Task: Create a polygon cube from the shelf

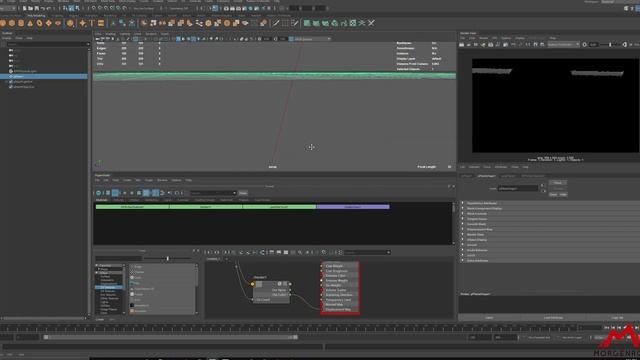Action: [12, 23]
